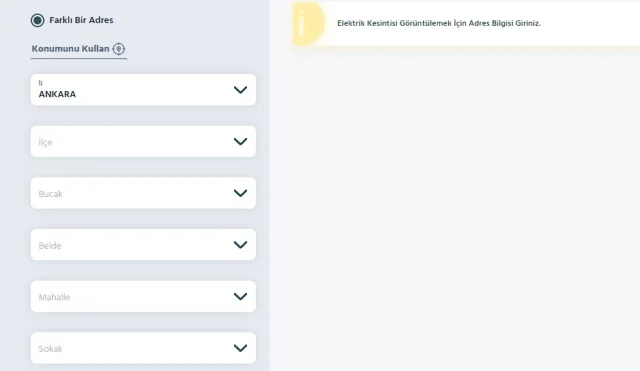Expand the Mahalle selection box
640x371 pixels.
click(x=143, y=296)
